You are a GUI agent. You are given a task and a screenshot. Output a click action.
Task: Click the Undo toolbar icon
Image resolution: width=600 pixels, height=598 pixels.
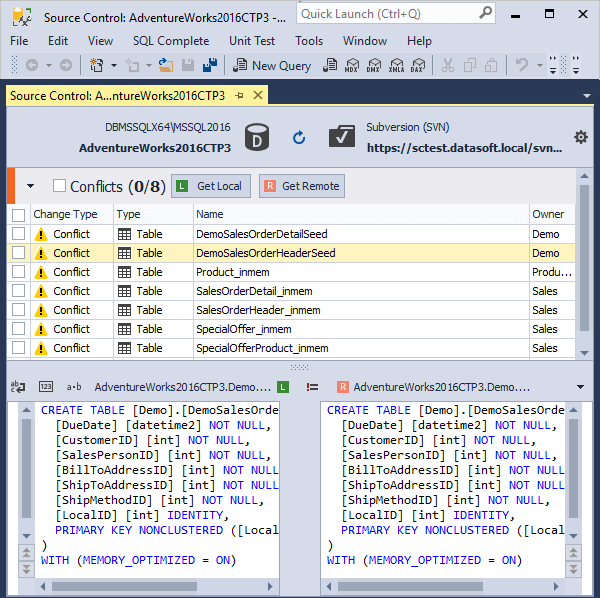522,65
